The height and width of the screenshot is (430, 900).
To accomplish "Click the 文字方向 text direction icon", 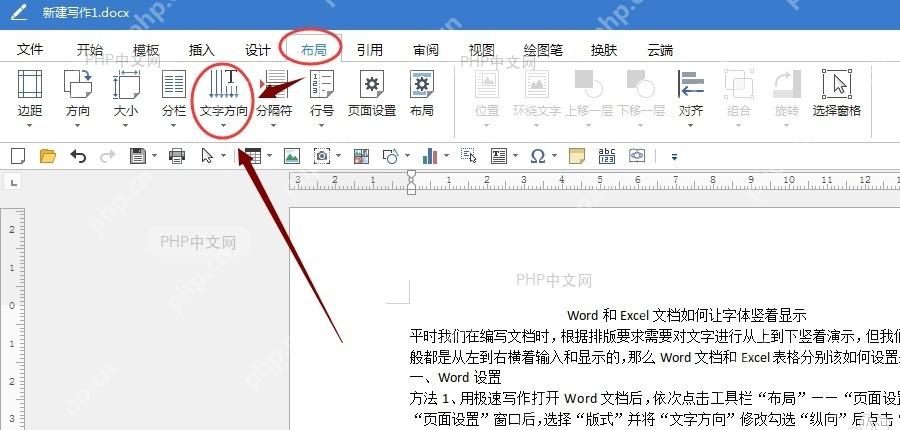I will (x=224, y=84).
